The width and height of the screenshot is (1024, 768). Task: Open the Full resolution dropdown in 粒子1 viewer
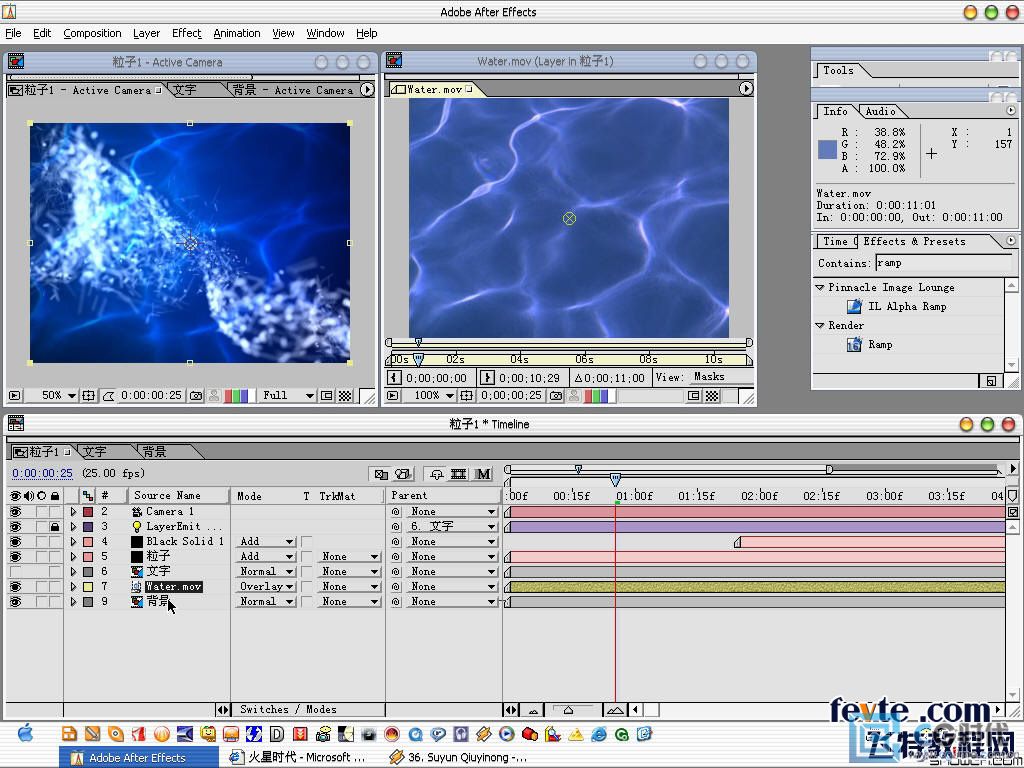coord(287,396)
